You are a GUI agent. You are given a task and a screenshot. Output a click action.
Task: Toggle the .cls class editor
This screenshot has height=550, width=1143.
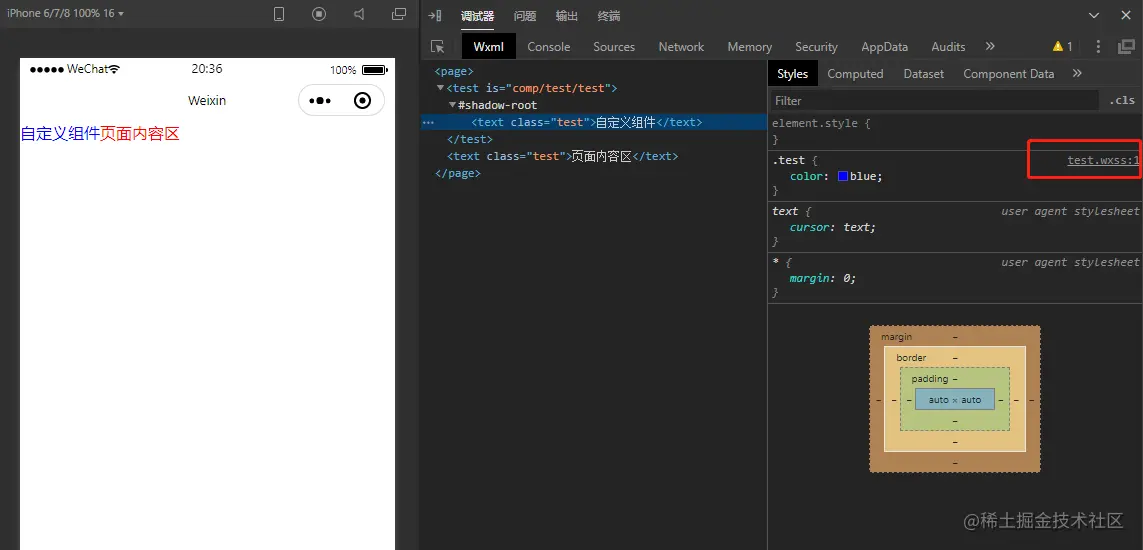coord(1123,100)
